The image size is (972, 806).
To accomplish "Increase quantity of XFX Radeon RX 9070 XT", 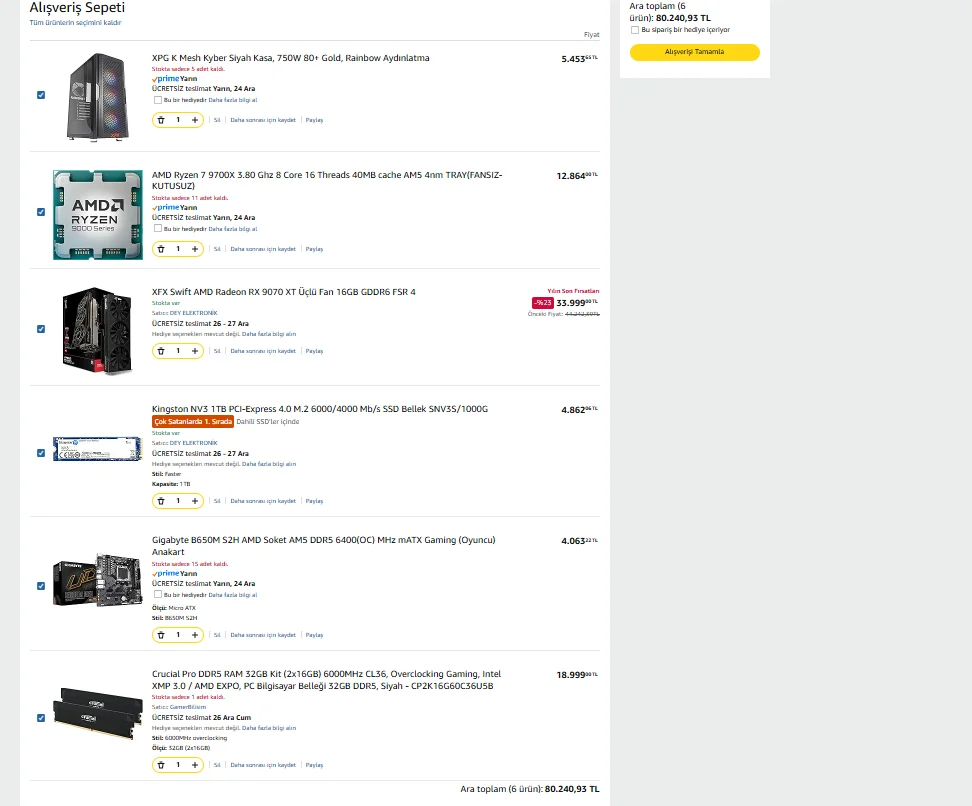I will (195, 351).
